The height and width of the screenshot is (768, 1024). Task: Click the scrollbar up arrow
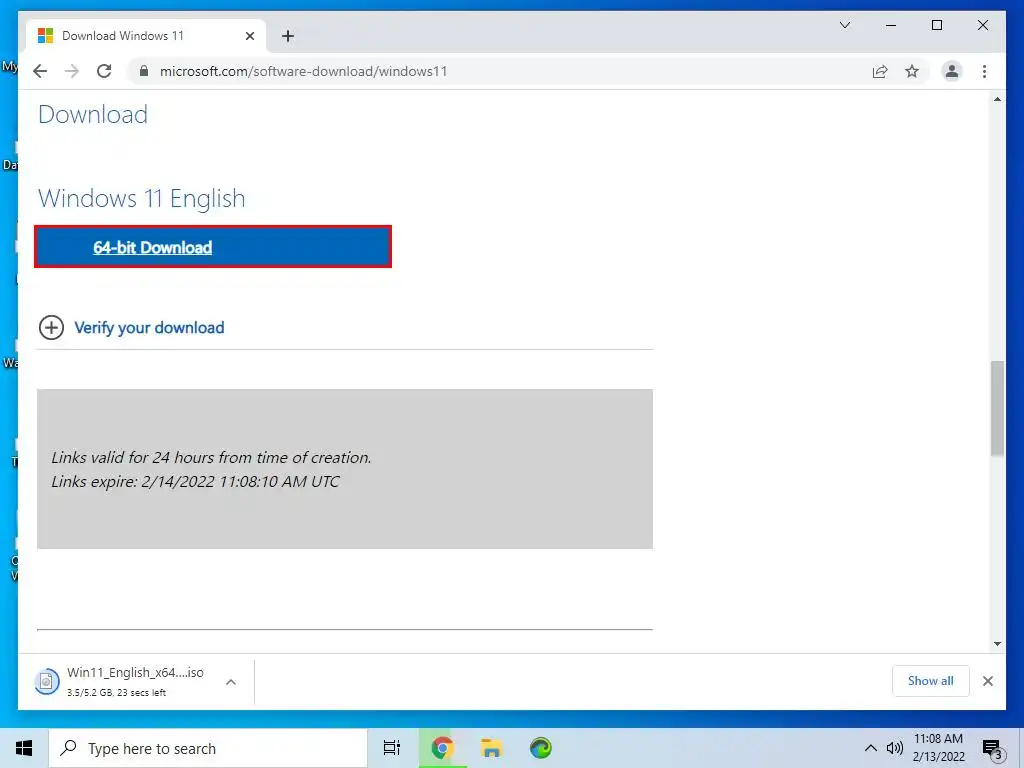pyautogui.click(x=997, y=99)
